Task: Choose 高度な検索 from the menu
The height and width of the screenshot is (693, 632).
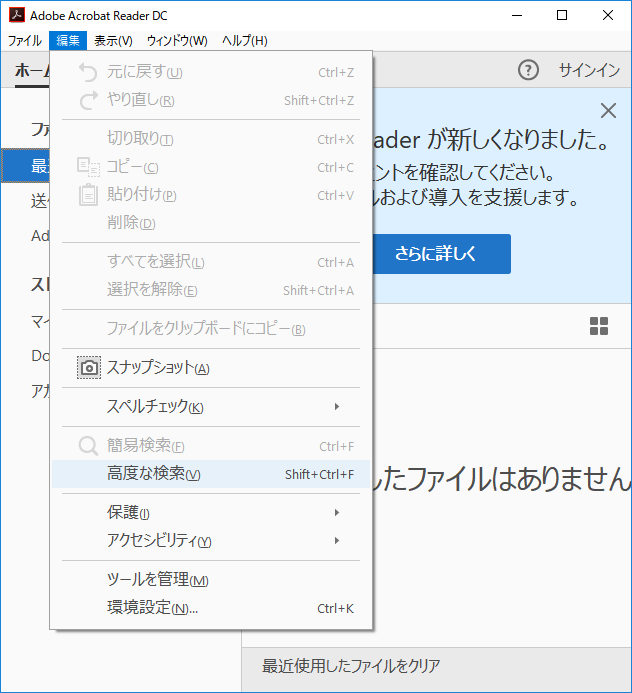Action: (x=211, y=474)
